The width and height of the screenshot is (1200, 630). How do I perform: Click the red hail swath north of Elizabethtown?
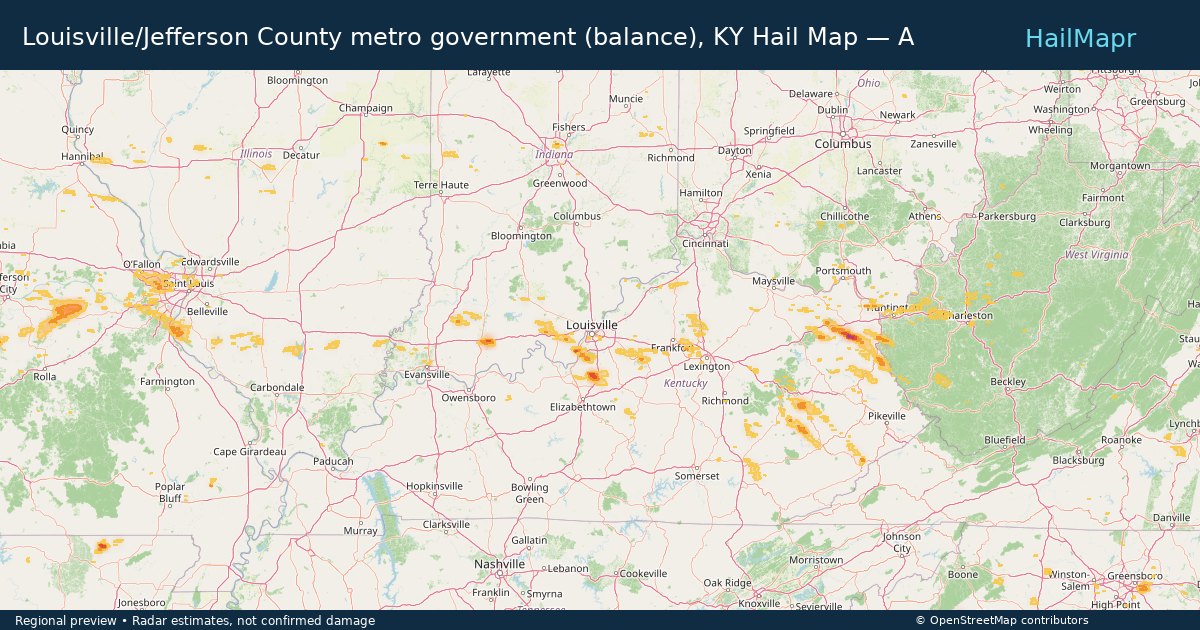click(594, 376)
